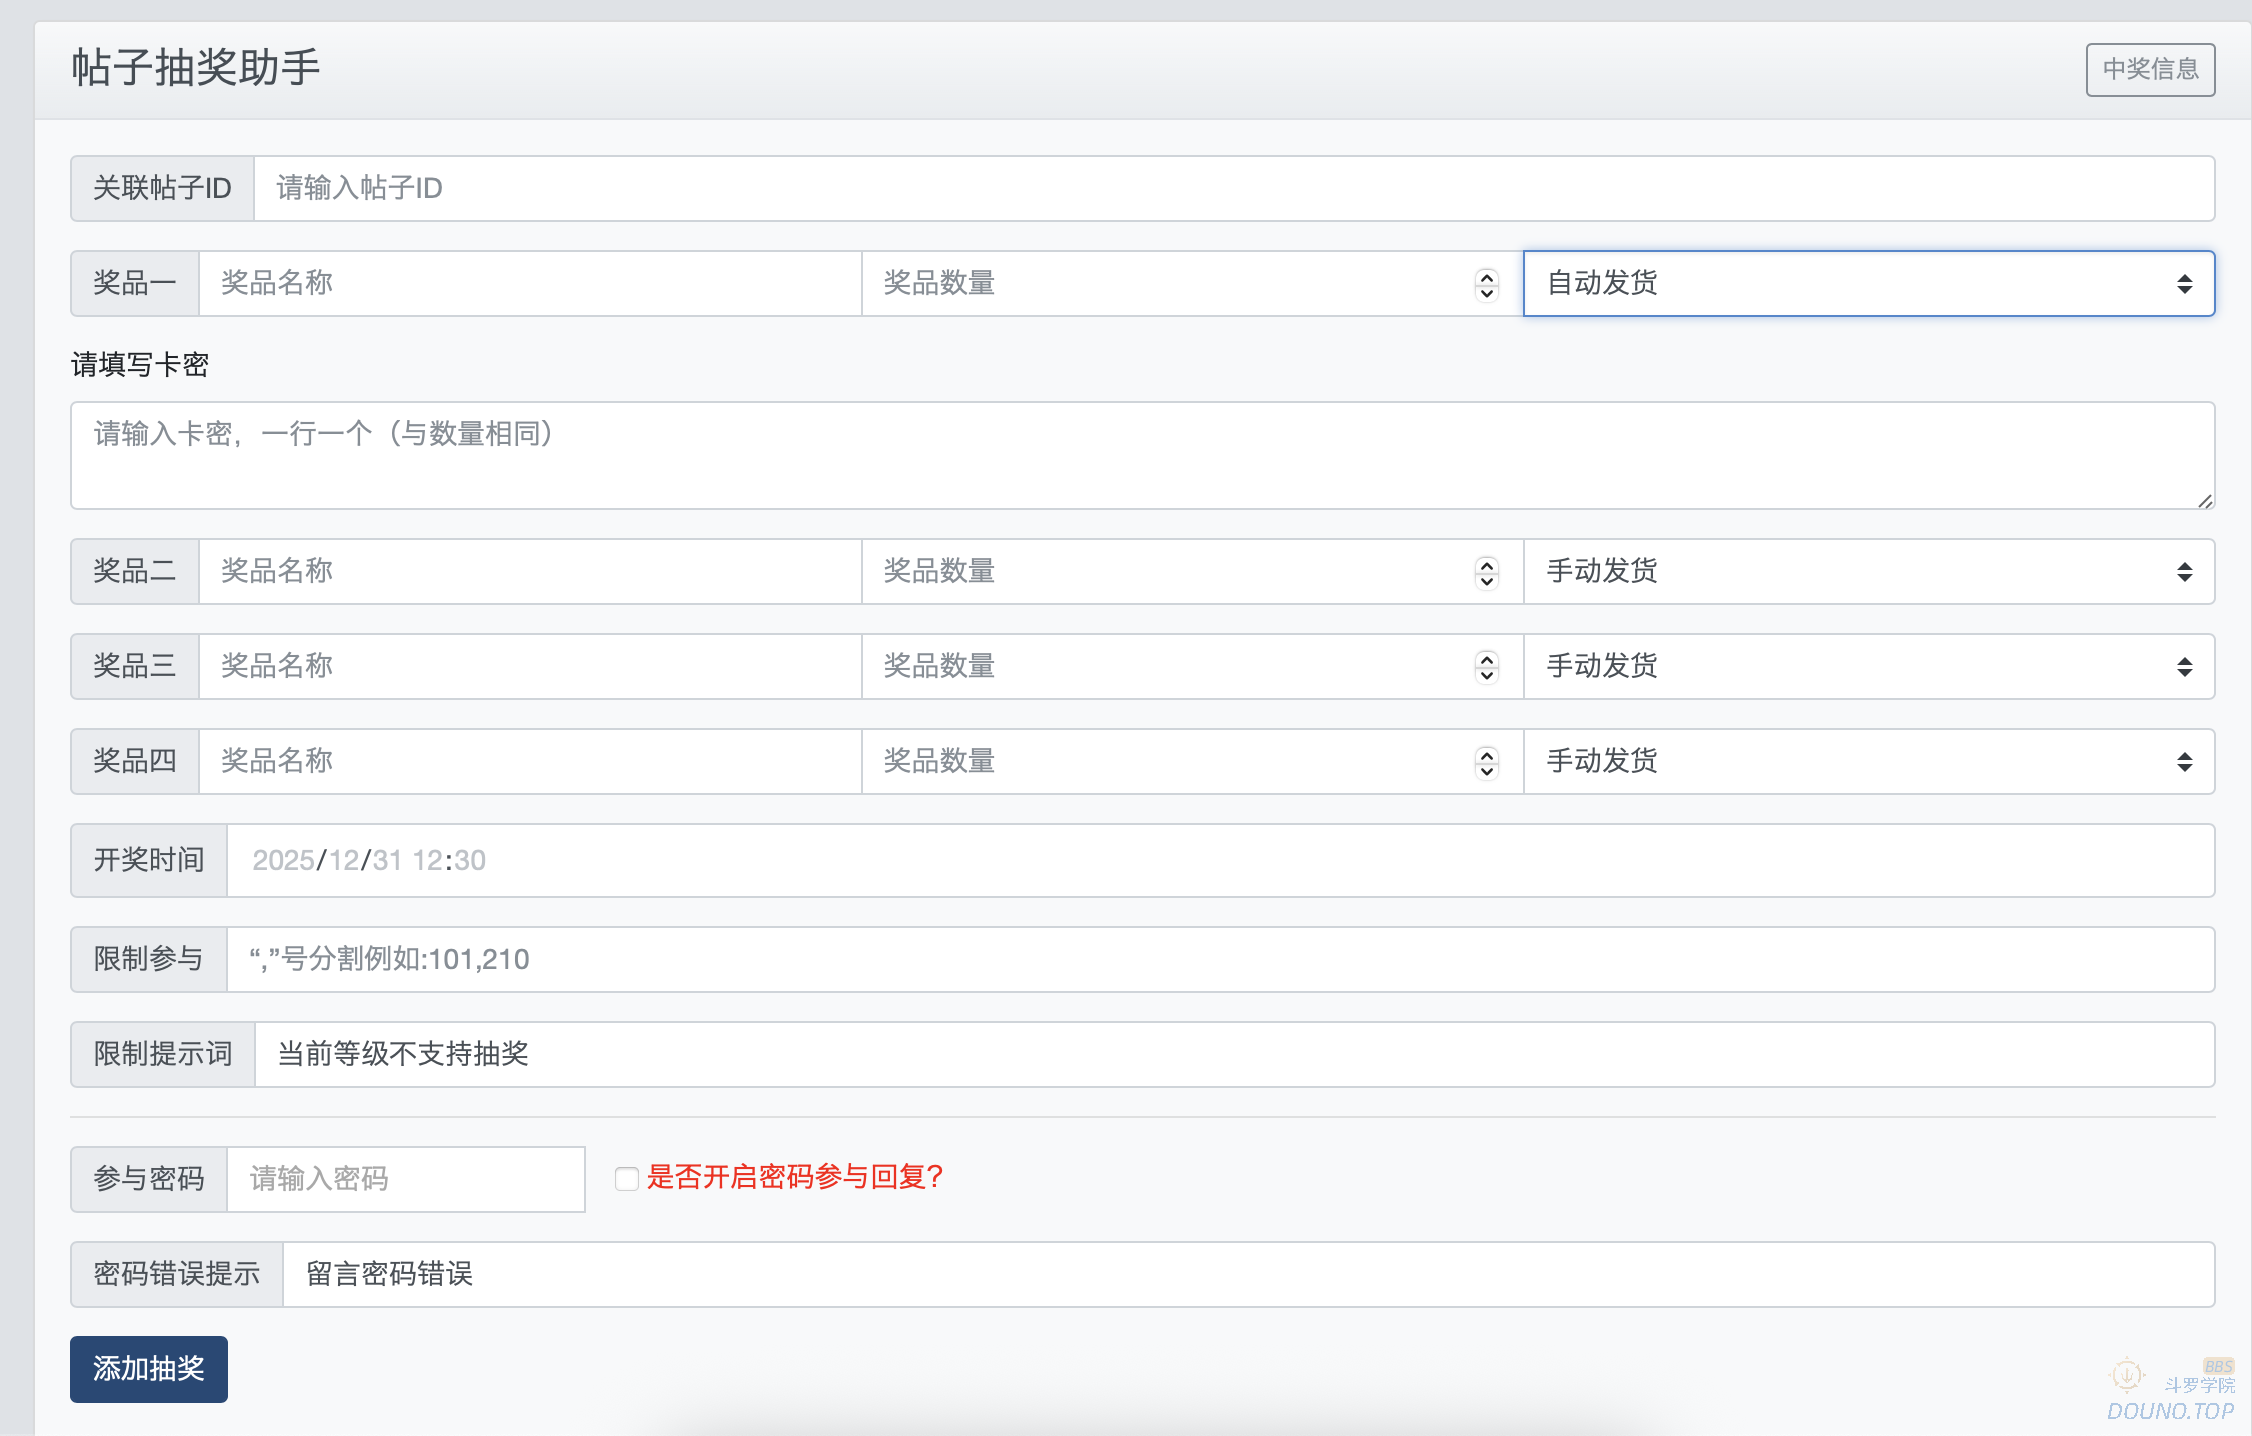Open 奖品三 delivery mode dropdown
Image resolution: width=2252 pixels, height=1436 pixels.
click(x=1868, y=666)
